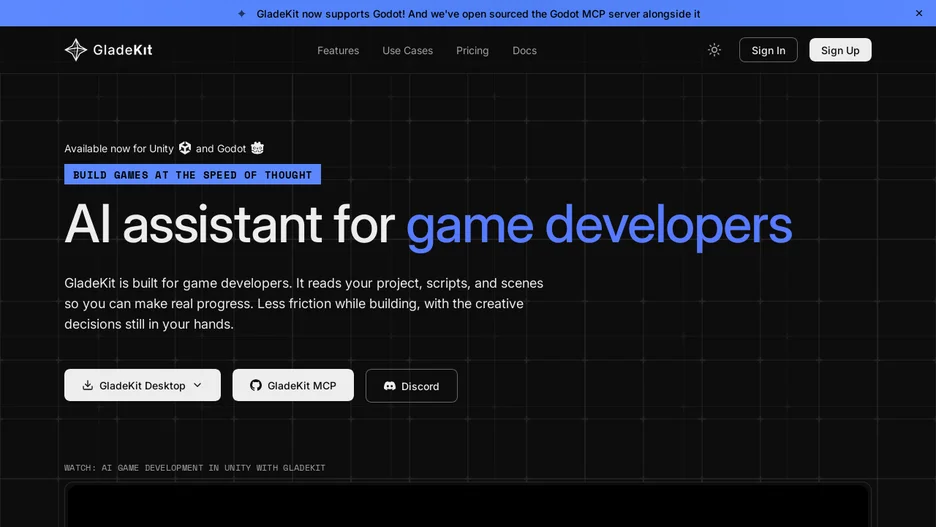This screenshot has width=936, height=527.
Task: Dismiss the announcement banner with X
Action: tap(919, 13)
